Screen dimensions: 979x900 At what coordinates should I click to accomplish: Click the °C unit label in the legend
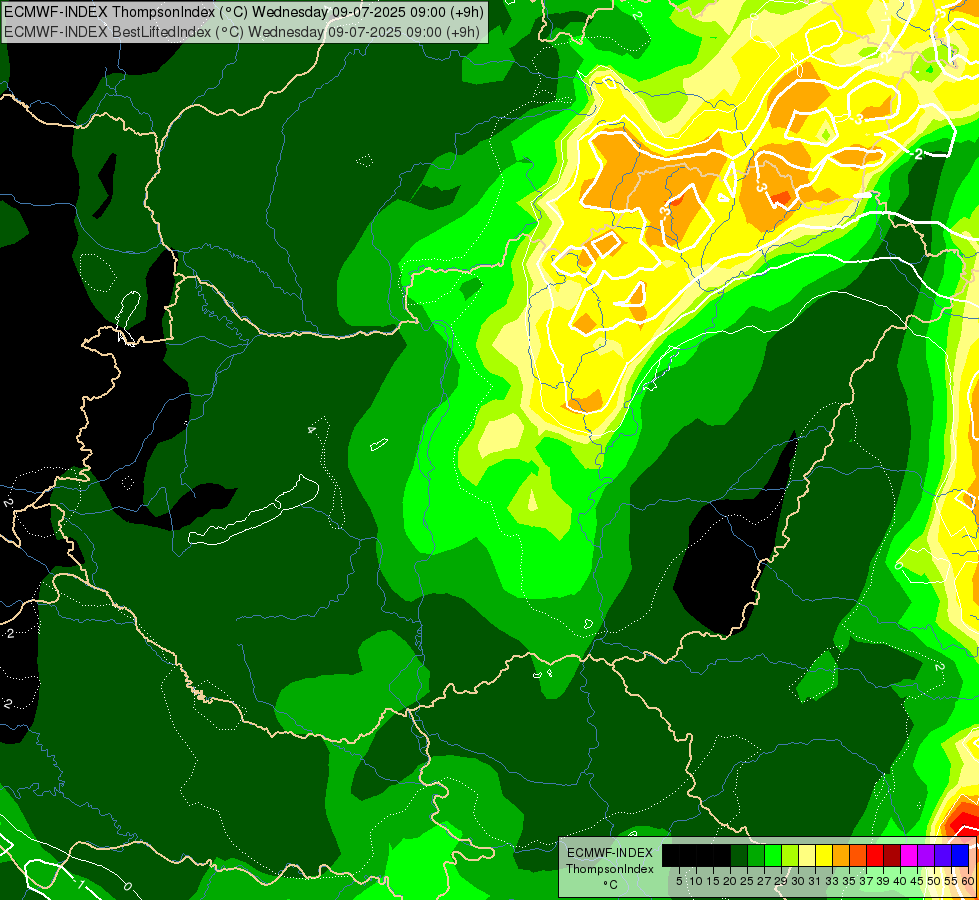tap(611, 885)
